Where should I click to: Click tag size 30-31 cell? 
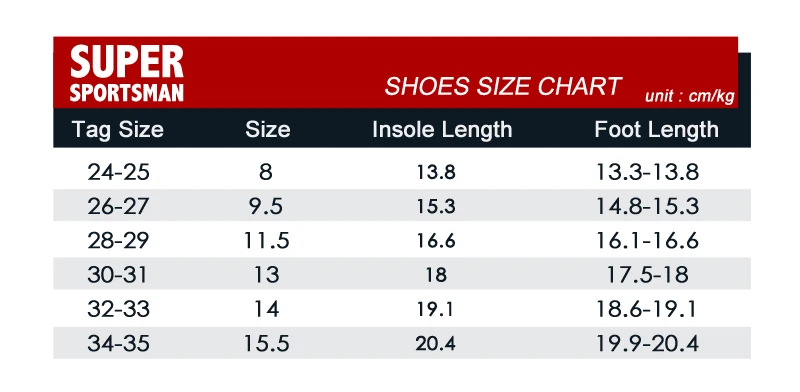point(117,275)
